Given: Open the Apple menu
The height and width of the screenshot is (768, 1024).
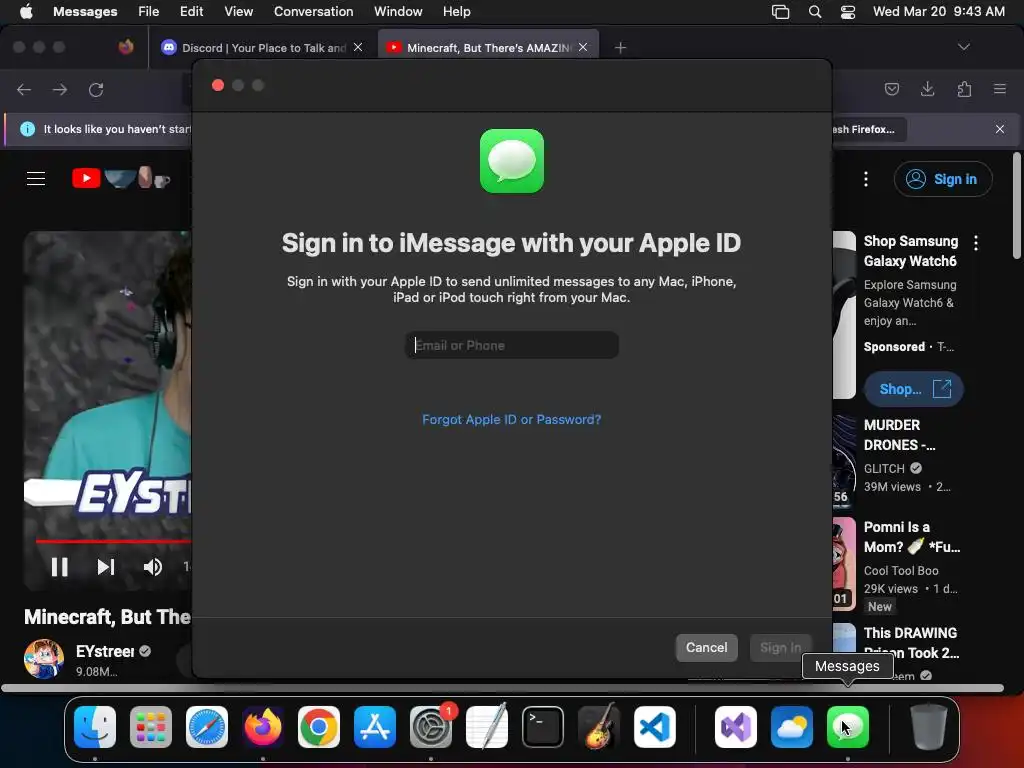Looking at the screenshot, I should coord(26,12).
